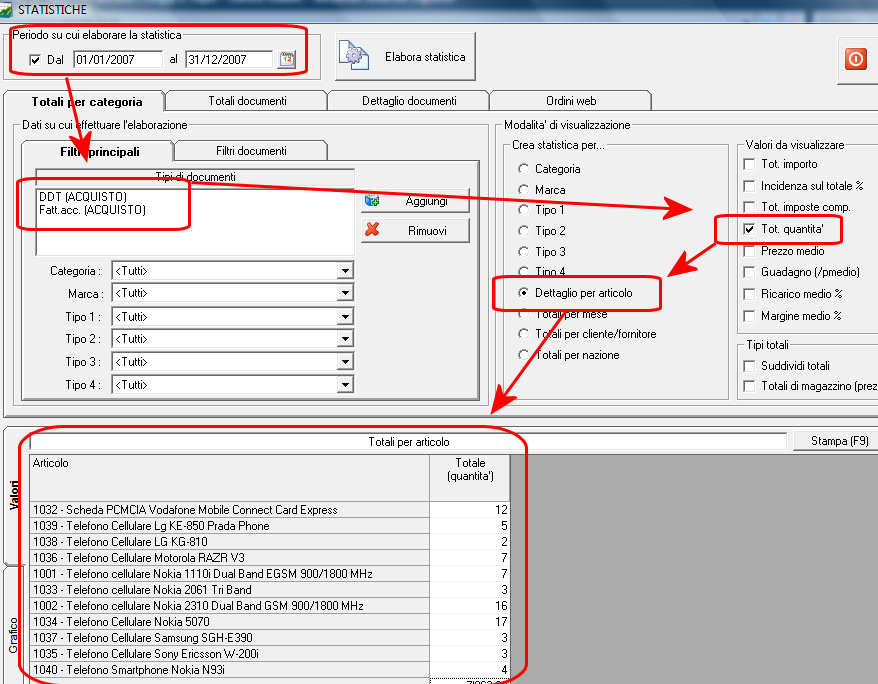Select the Grafico vertical tab
Screen dimensions: 878x684
(x=13, y=634)
